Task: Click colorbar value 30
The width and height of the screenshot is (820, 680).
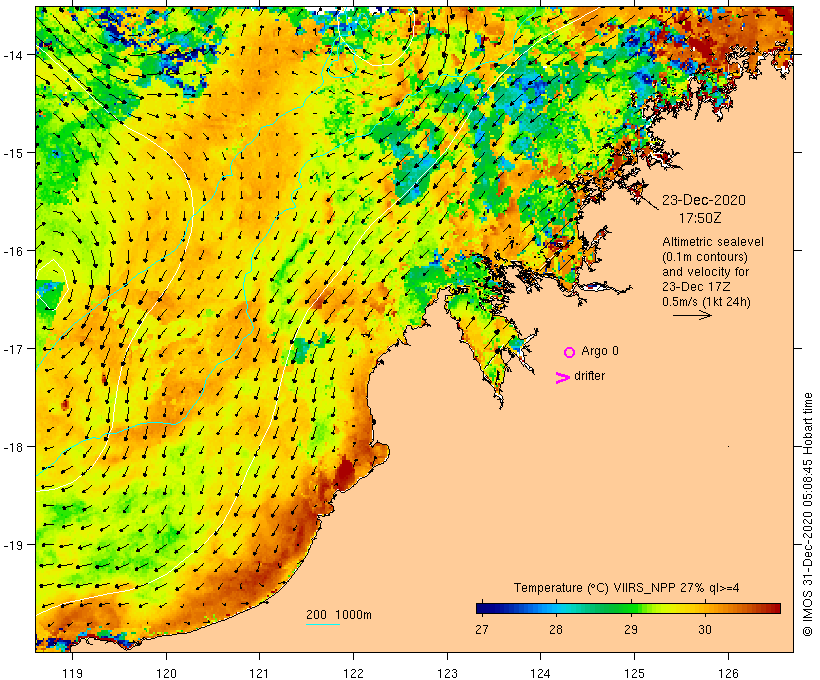Action: tap(705, 629)
